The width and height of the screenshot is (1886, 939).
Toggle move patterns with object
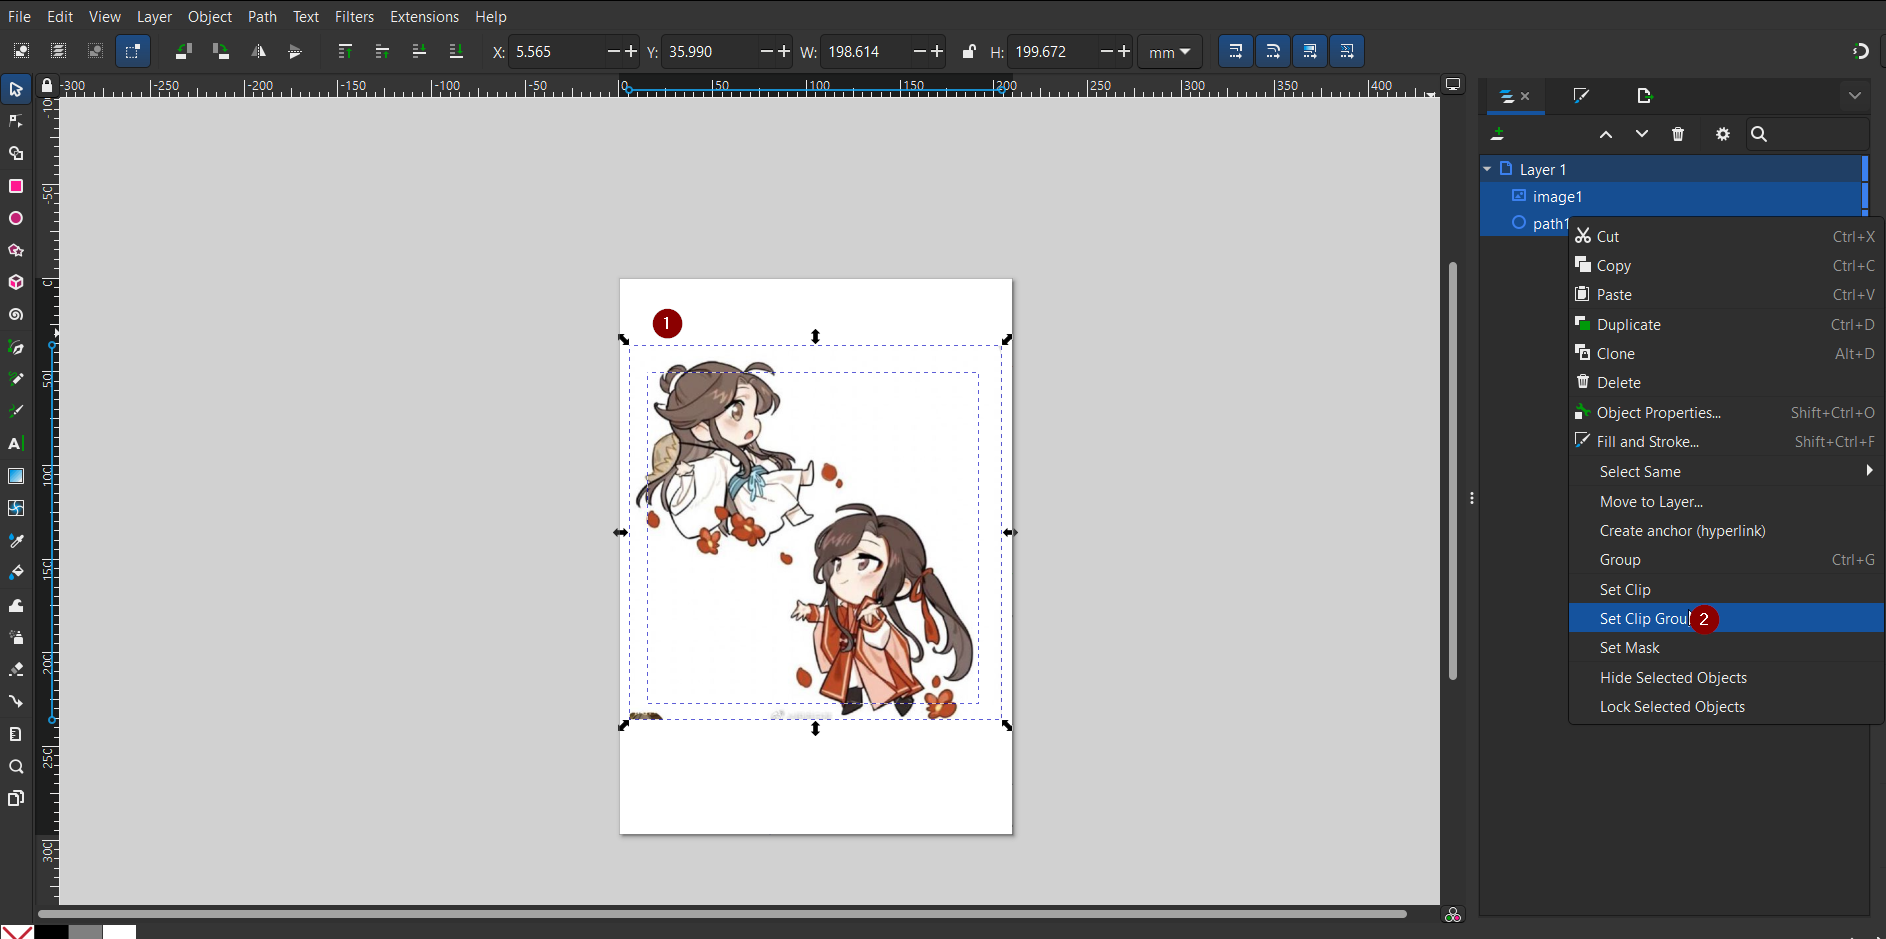(x=1347, y=51)
